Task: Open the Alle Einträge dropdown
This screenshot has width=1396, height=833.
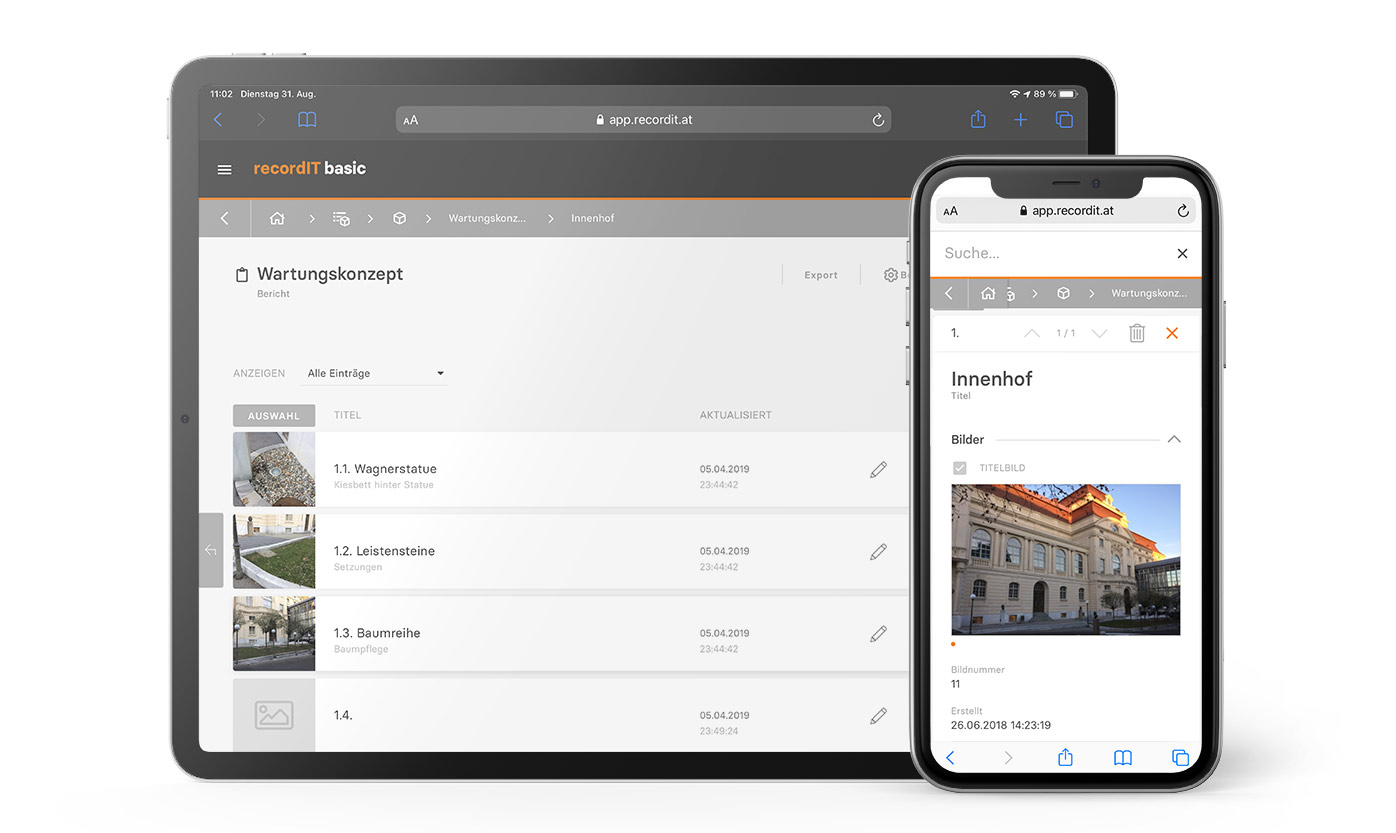Action: click(x=375, y=373)
